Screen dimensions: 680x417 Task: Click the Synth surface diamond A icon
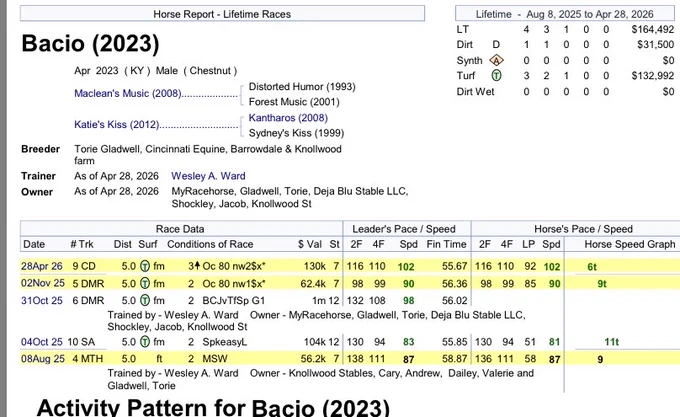coord(496,60)
